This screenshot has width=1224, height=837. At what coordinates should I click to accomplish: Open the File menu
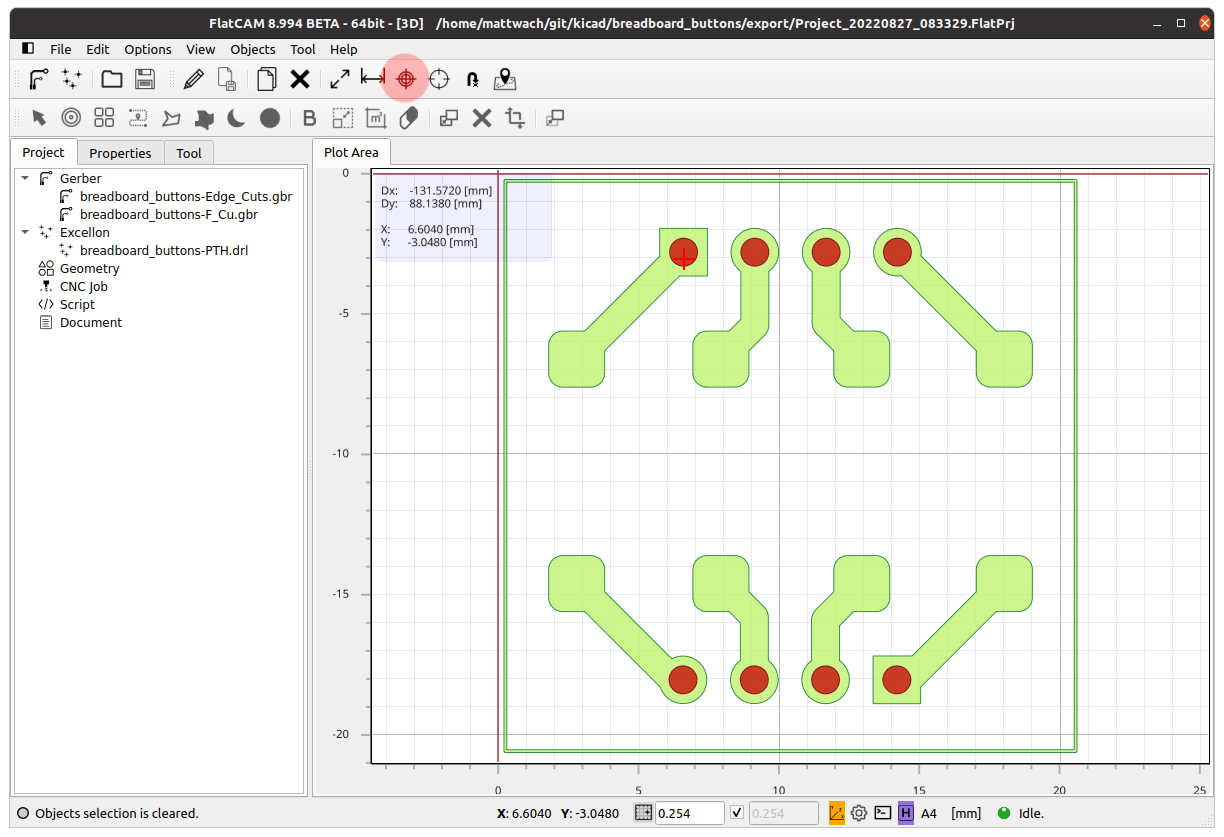[61, 49]
